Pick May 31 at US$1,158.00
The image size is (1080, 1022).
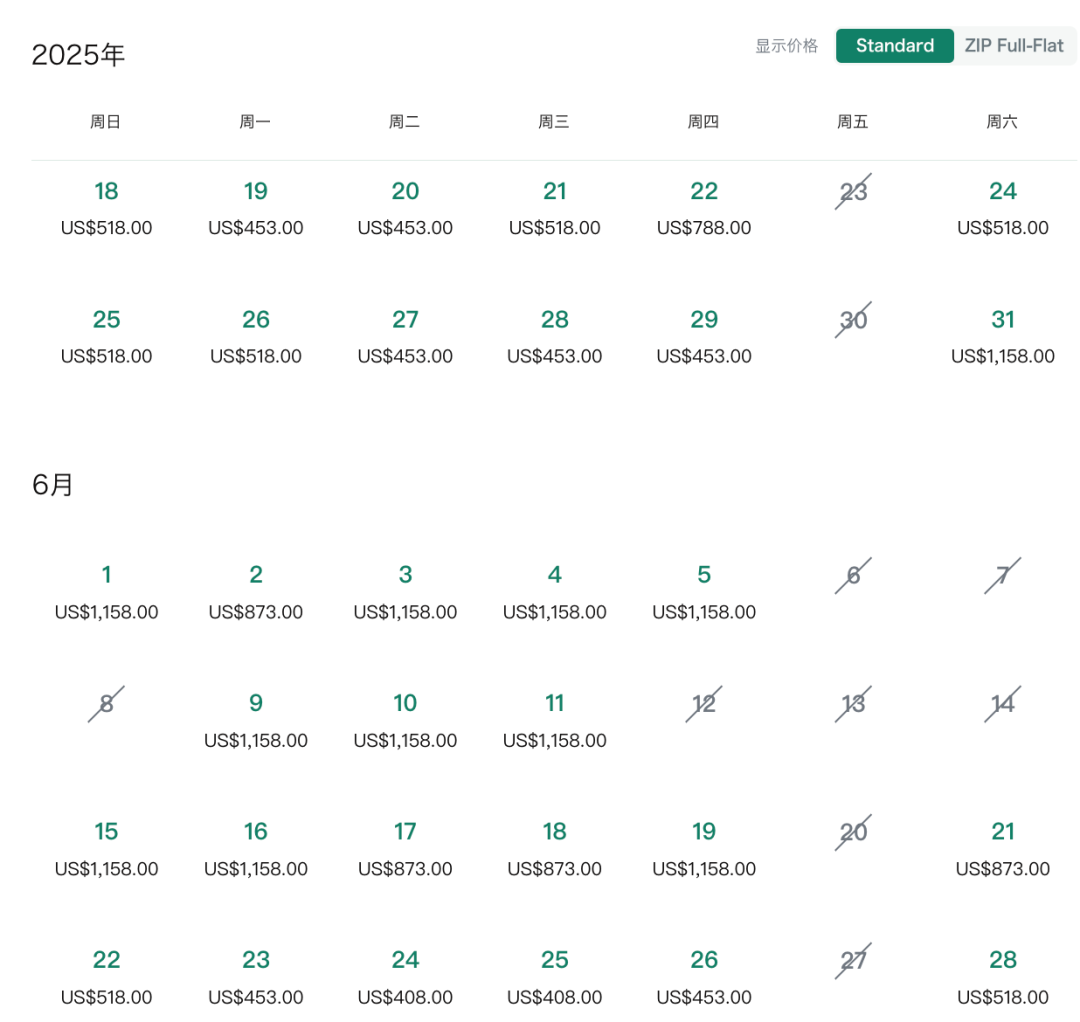tap(1003, 336)
